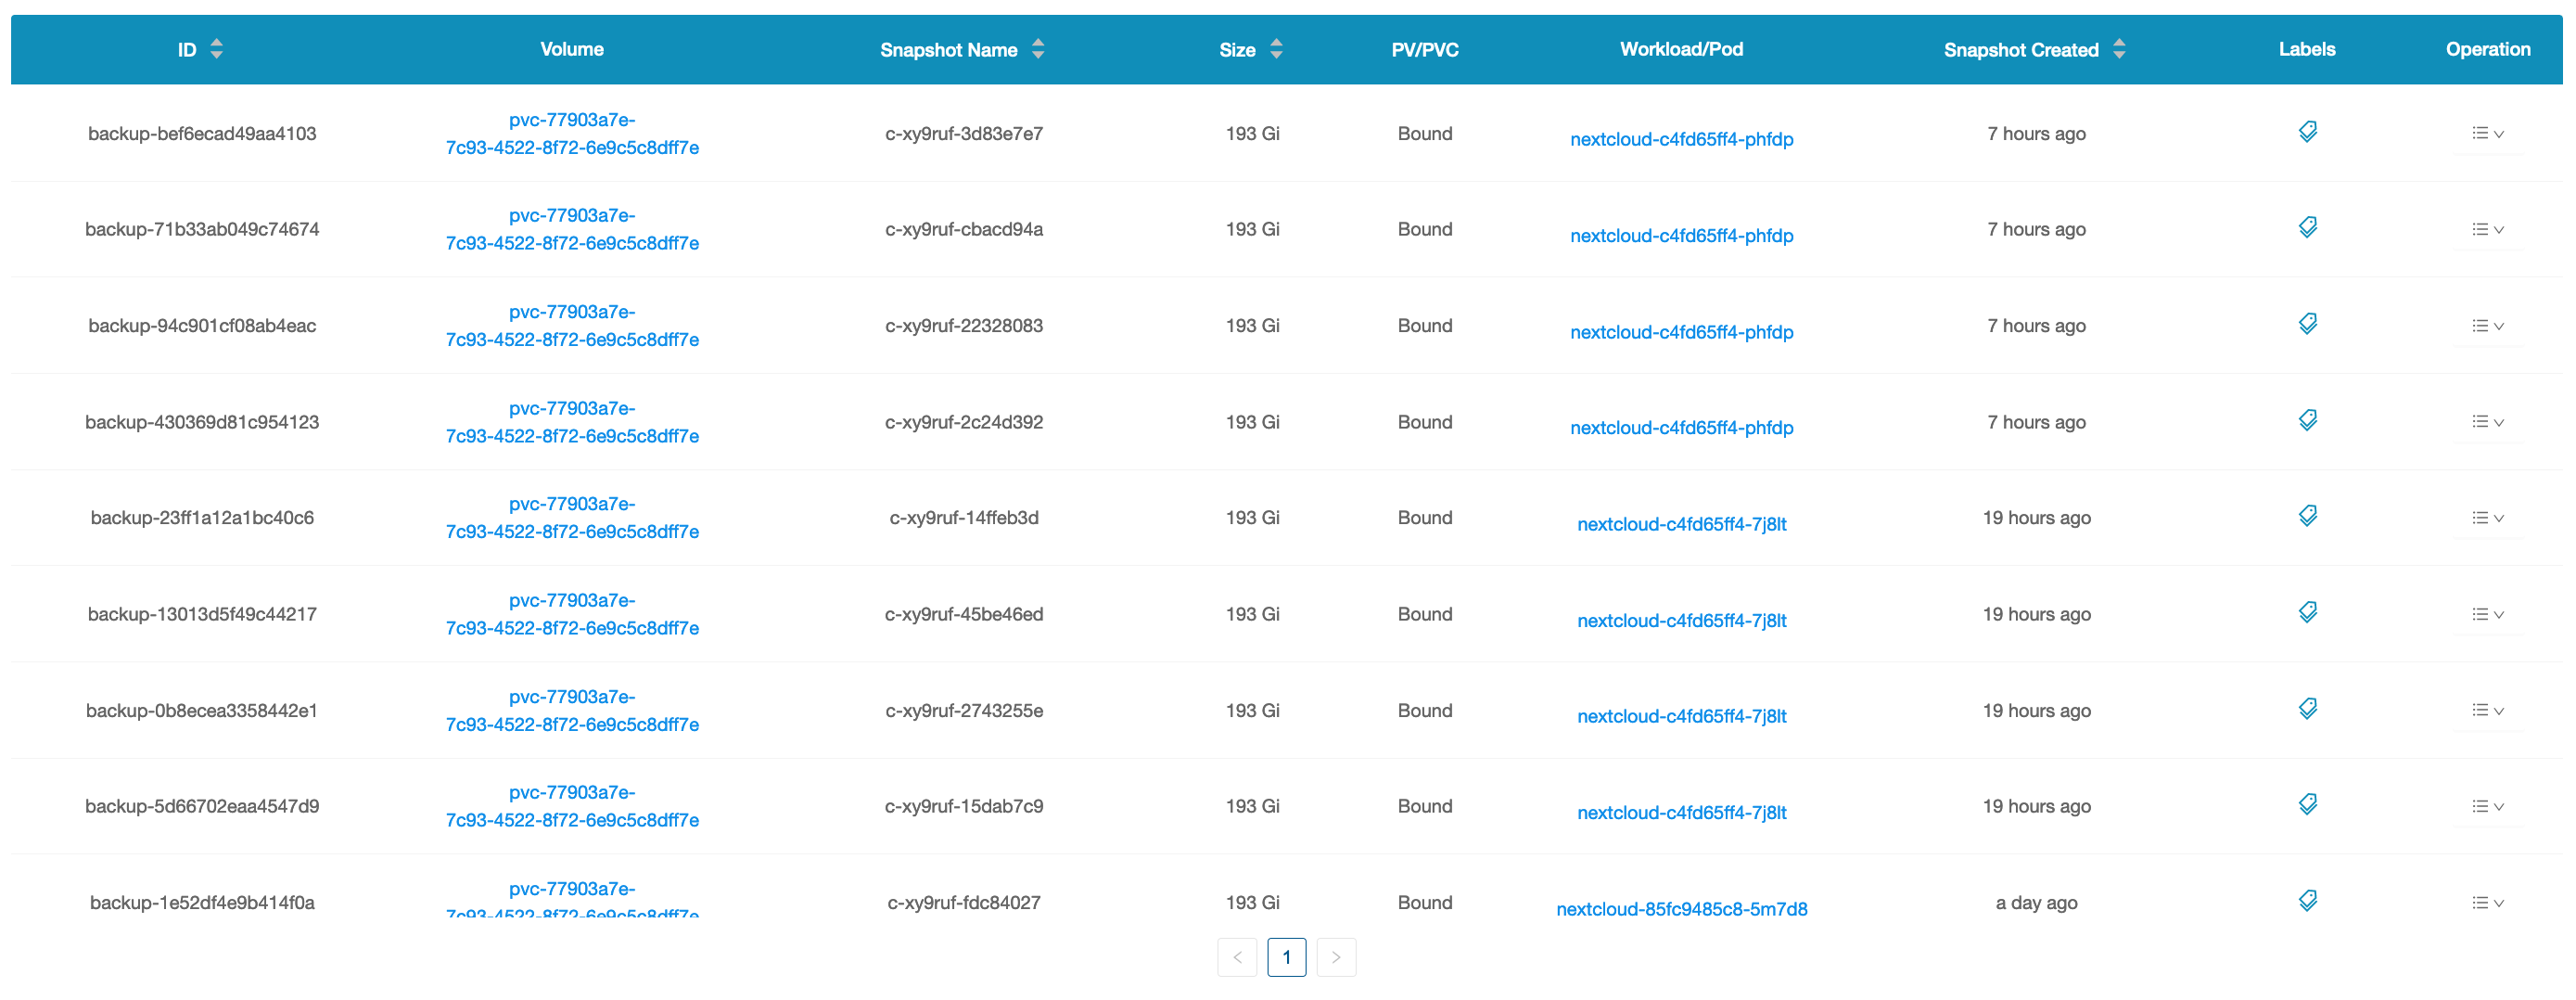2576x1000 pixels.
Task: Sort the table by ID column
Action: click(218, 48)
